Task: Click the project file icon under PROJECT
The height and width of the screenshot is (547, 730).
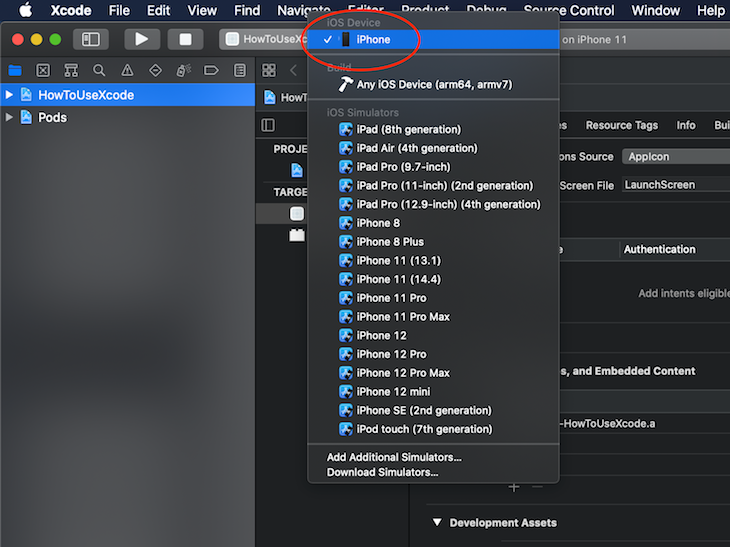Action: tap(297, 170)
